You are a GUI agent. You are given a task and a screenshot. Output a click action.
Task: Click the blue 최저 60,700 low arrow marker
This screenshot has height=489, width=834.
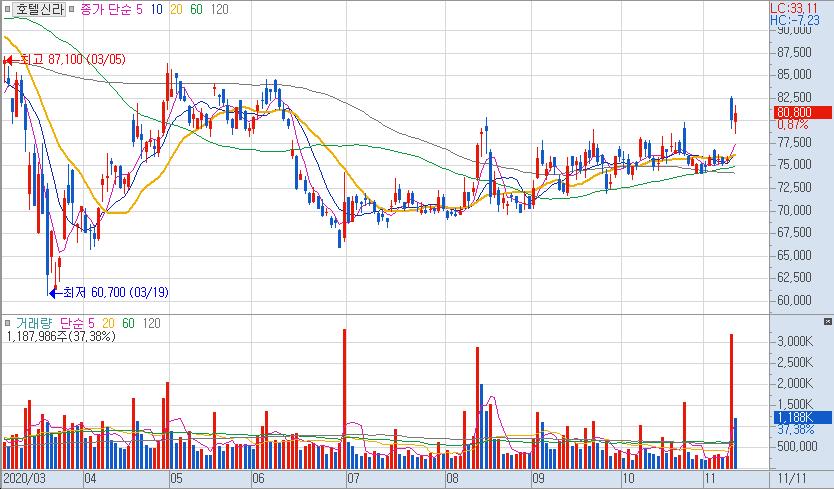[53, 293]
